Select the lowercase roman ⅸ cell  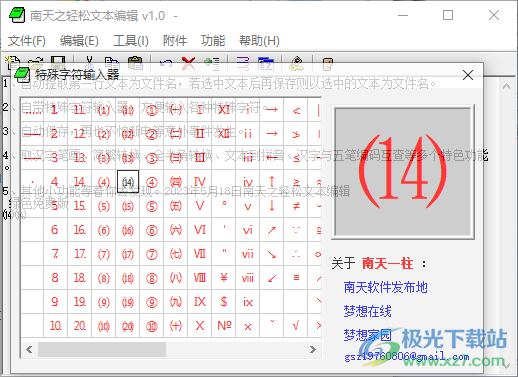(x=248, y=302)
